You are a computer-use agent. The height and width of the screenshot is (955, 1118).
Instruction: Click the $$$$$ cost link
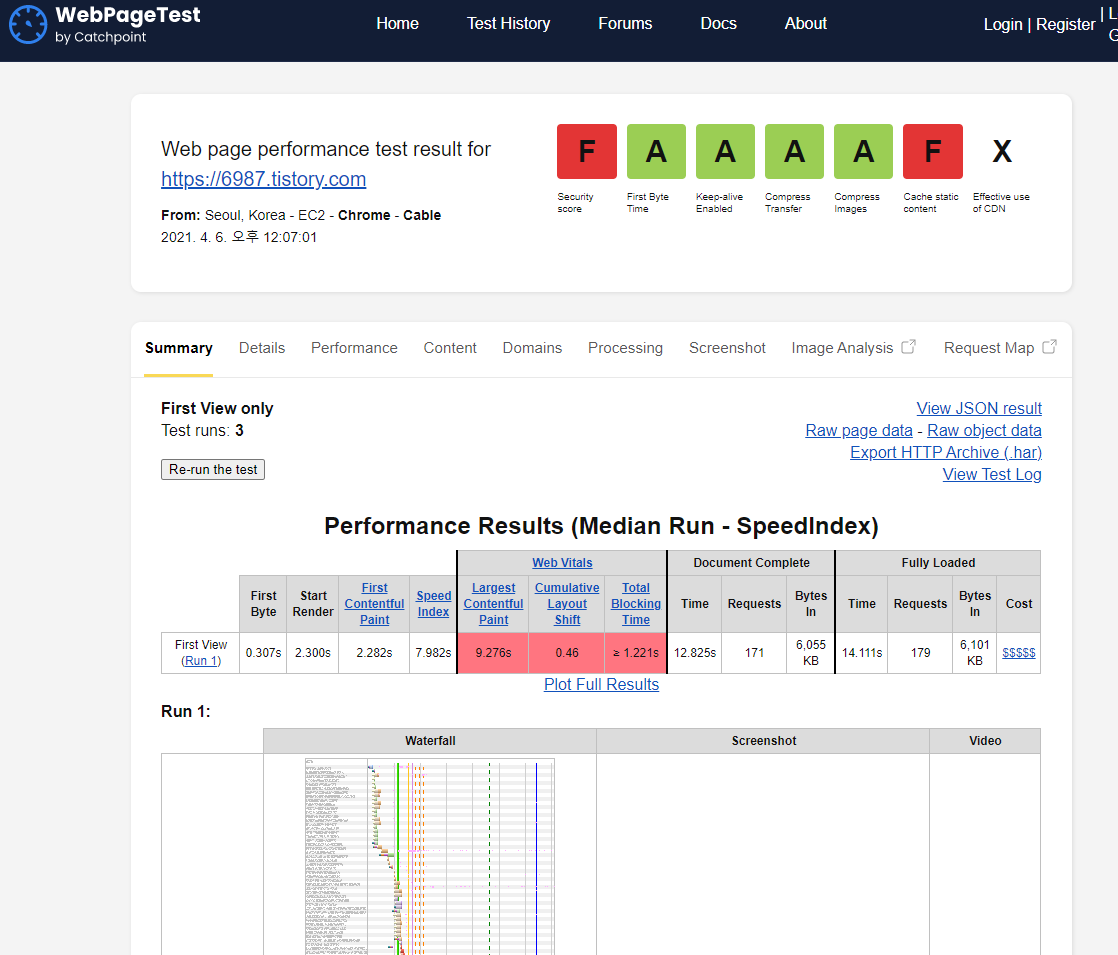point(1019,653)
